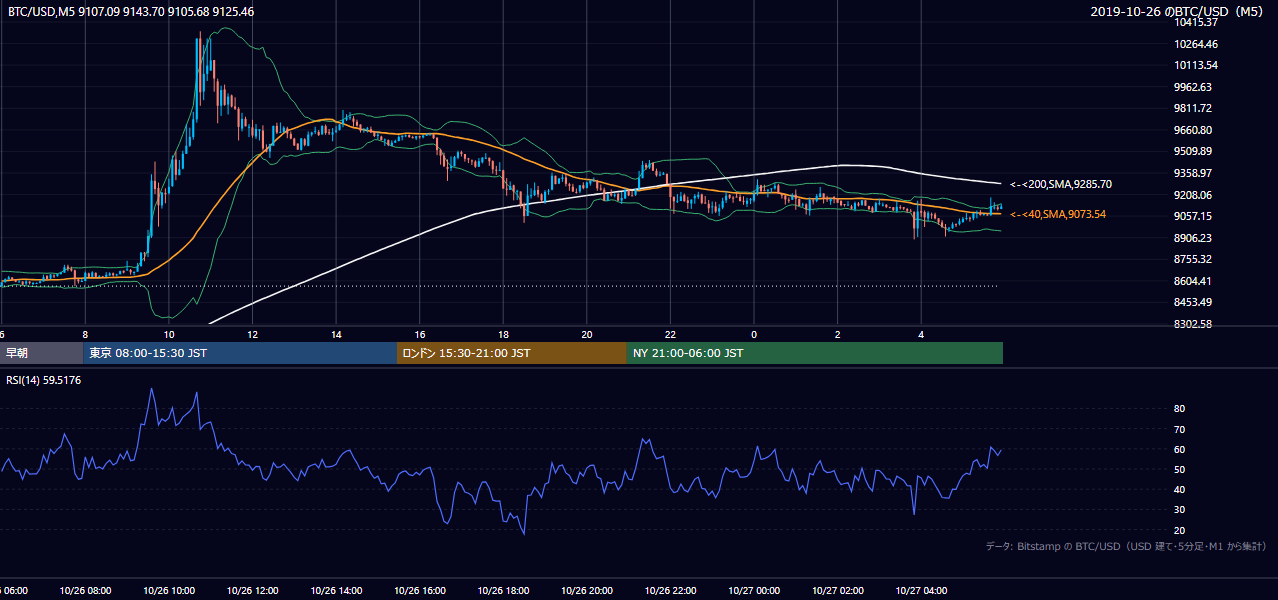Click the 10/27 04:00 time label
Screen dimensions: 1278x600
coord(921,591)
